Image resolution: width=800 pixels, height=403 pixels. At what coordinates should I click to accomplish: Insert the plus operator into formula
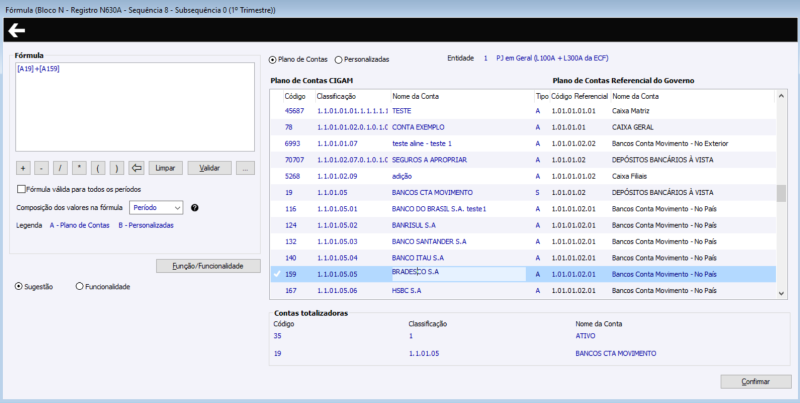24,168
